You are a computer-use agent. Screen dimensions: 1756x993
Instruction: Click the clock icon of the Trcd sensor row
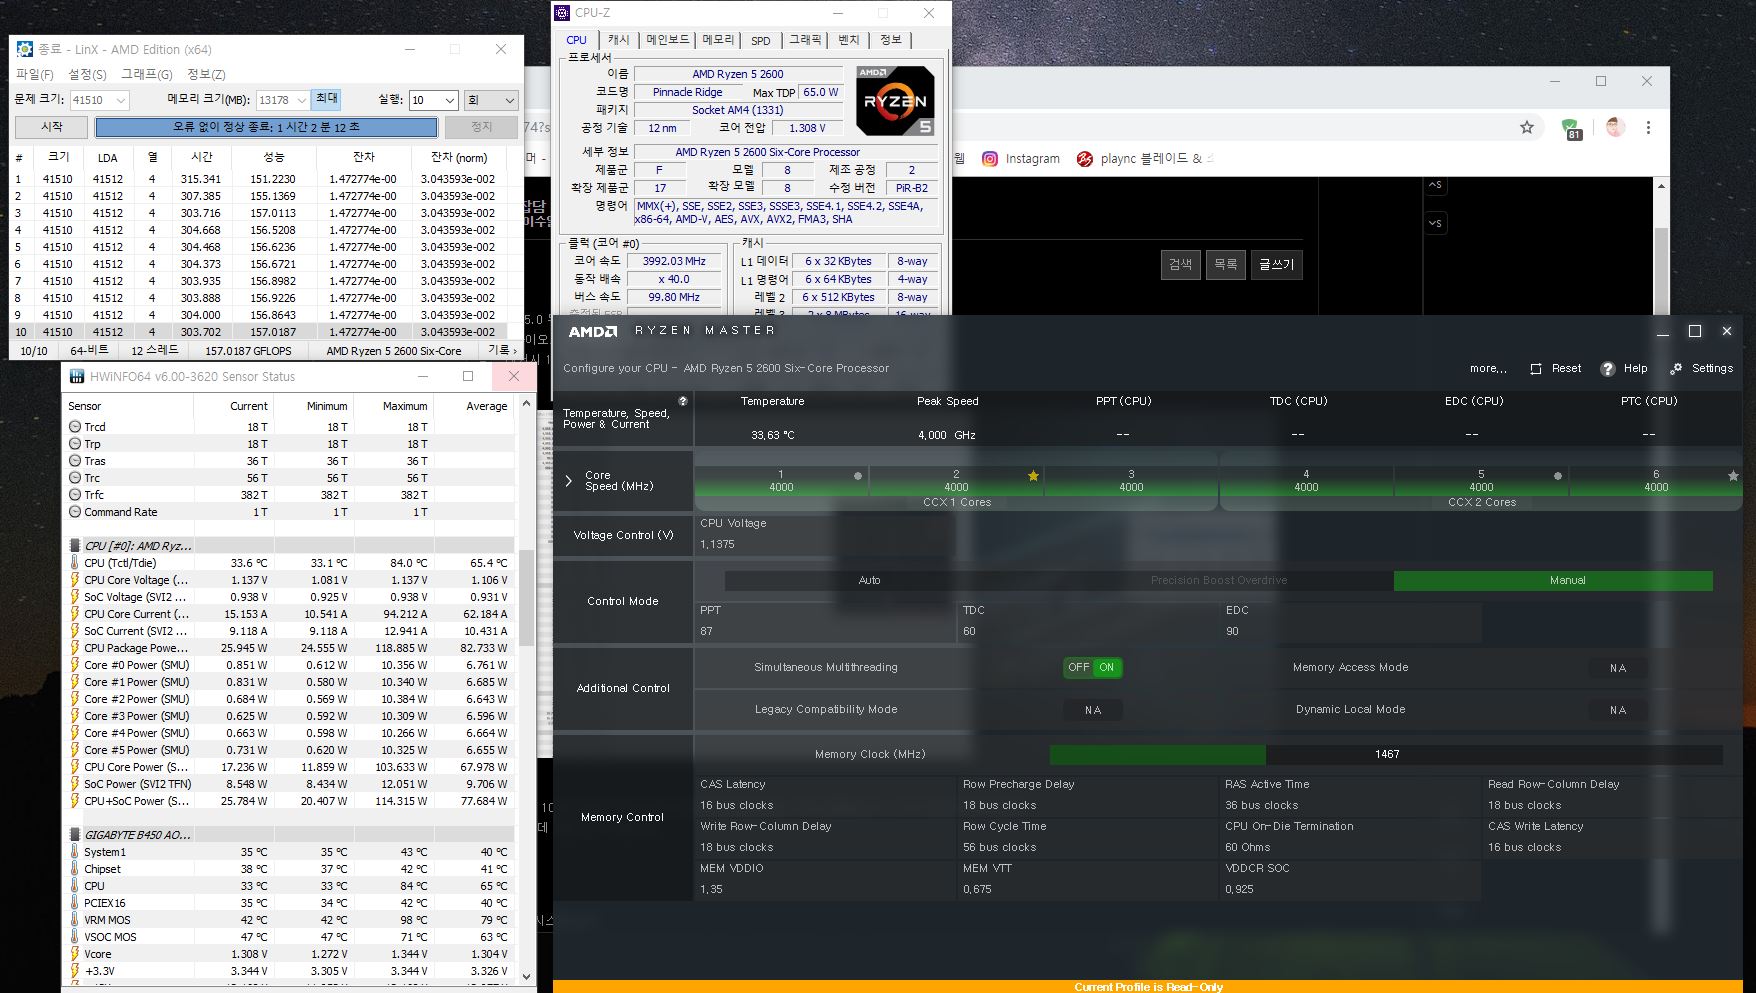(75, 427)
